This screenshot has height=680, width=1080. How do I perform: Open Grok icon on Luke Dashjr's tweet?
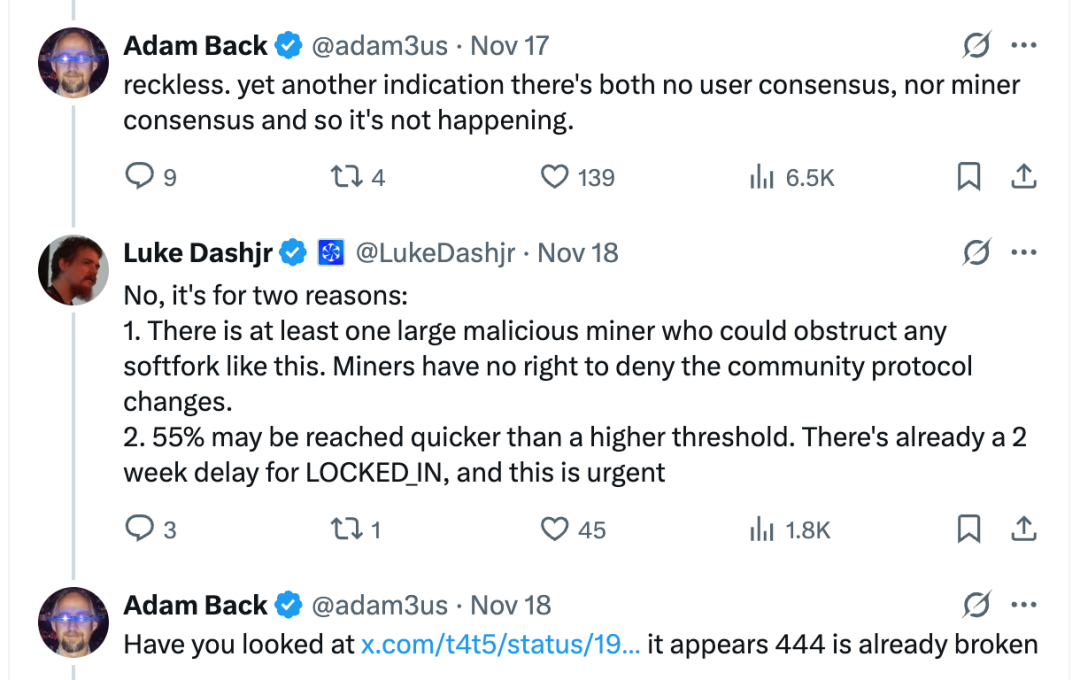coord(975,254)
